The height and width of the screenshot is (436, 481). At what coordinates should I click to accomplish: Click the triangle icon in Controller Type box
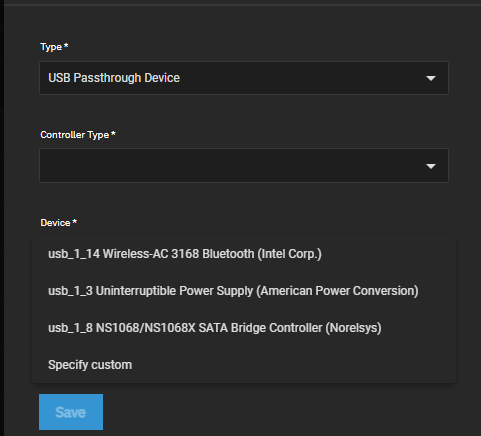pos(431,166)
